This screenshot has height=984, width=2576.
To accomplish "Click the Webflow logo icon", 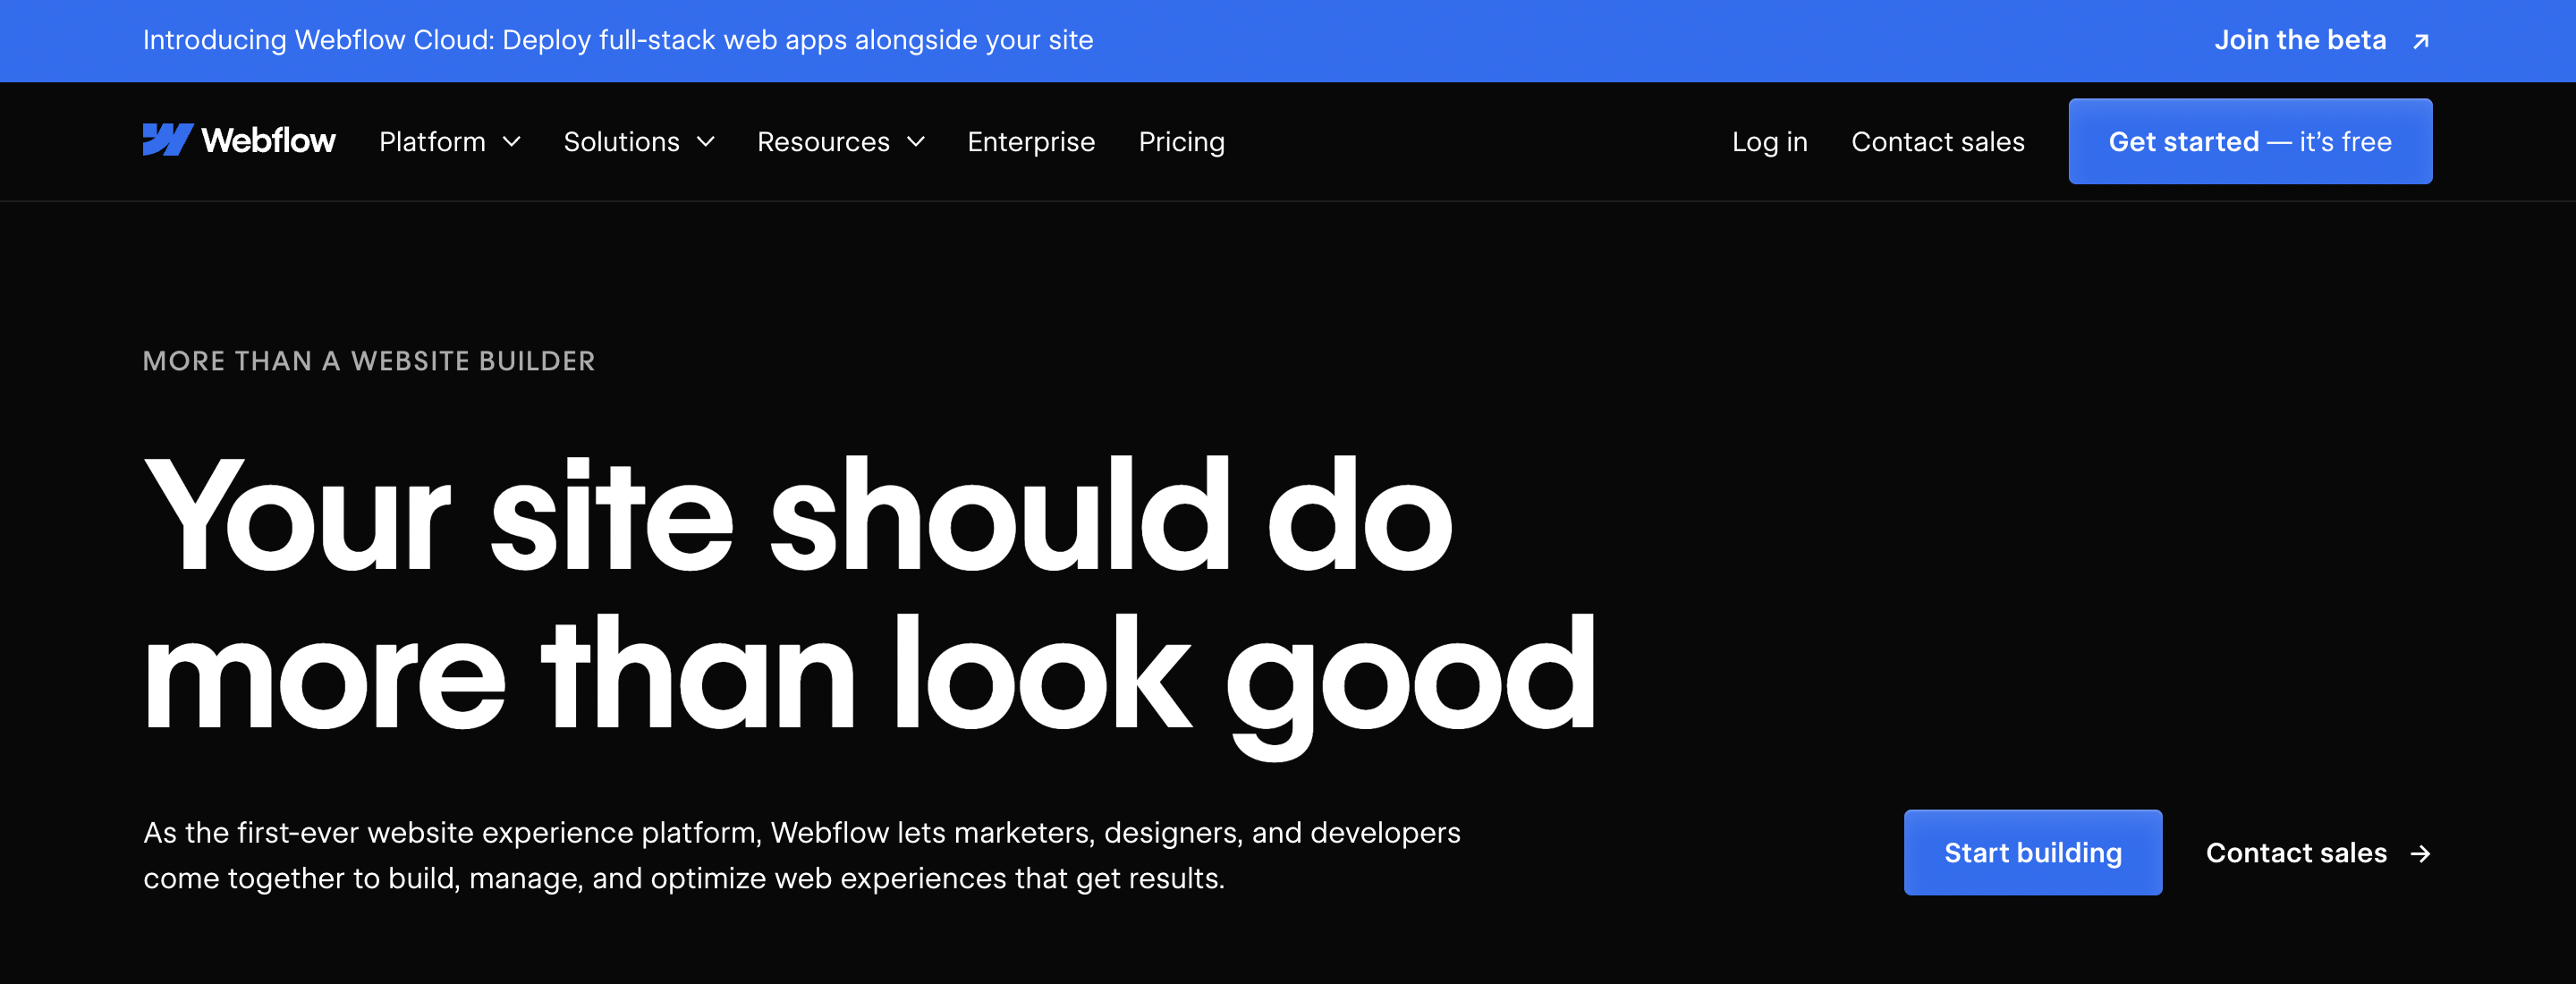I will coord(168,140).
